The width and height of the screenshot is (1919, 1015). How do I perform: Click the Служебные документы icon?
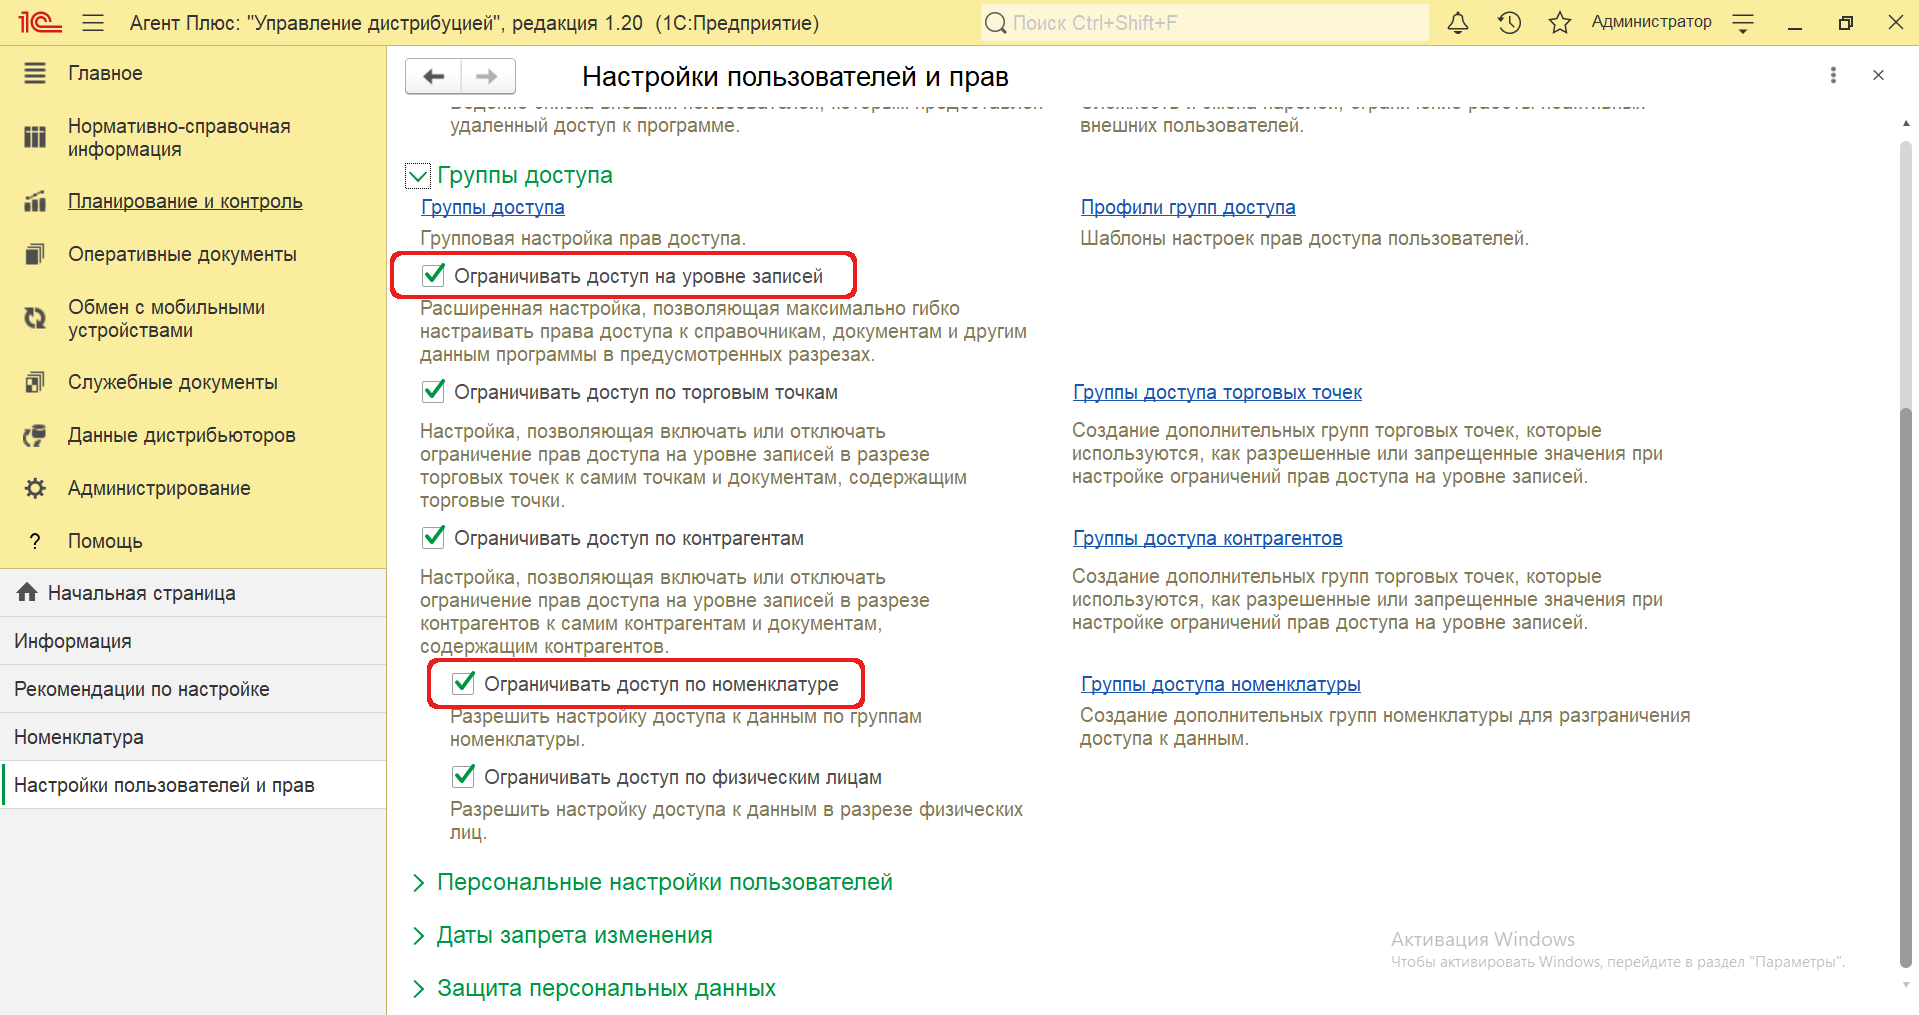35,382
